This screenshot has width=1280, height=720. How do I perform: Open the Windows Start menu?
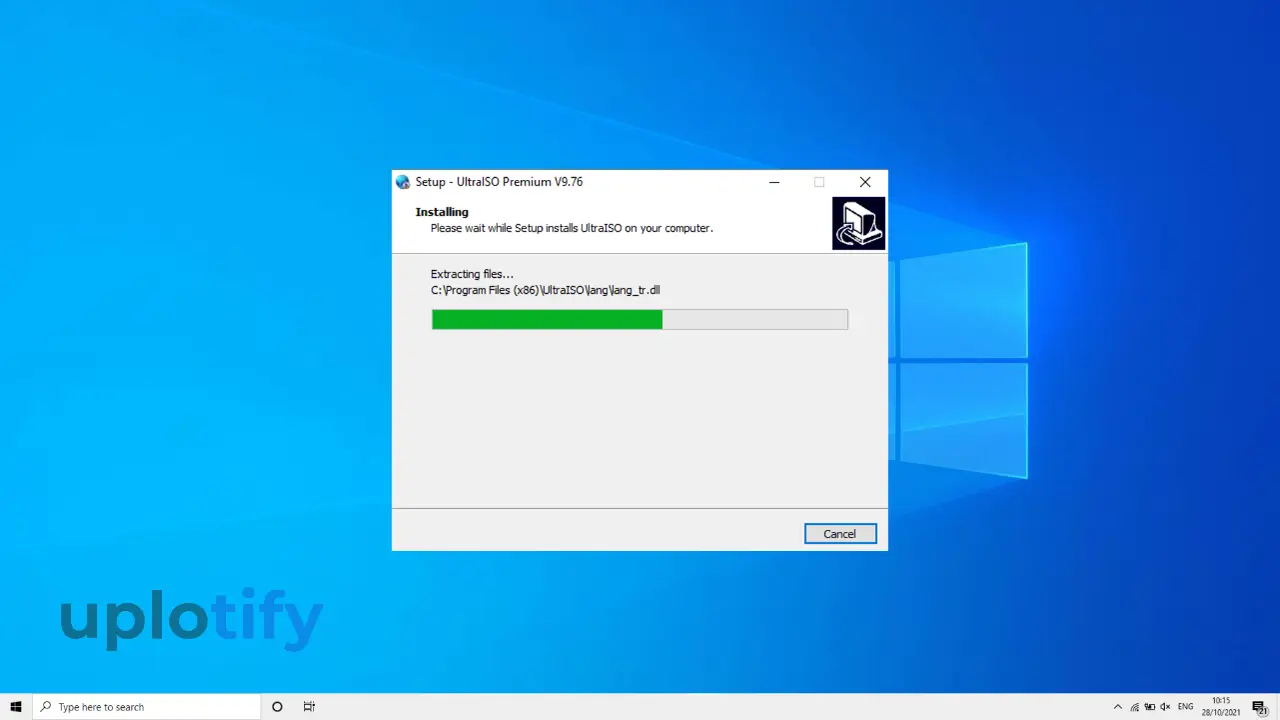click(x=16, y=707)
